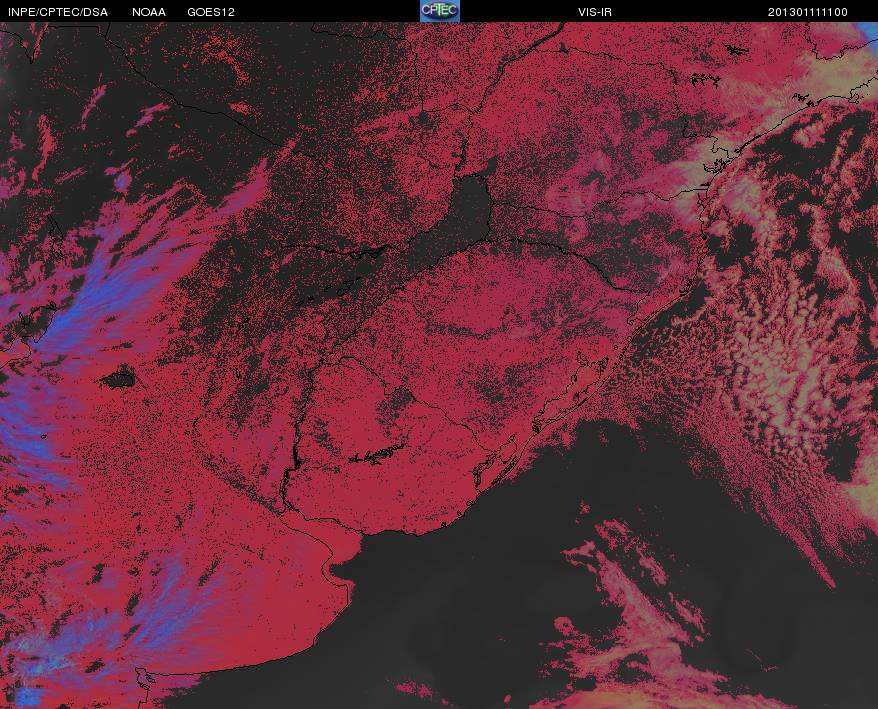Click the CPTEC logo in header
The width and height of the screenshot is (878, 709).
click(x=440, y=11)
